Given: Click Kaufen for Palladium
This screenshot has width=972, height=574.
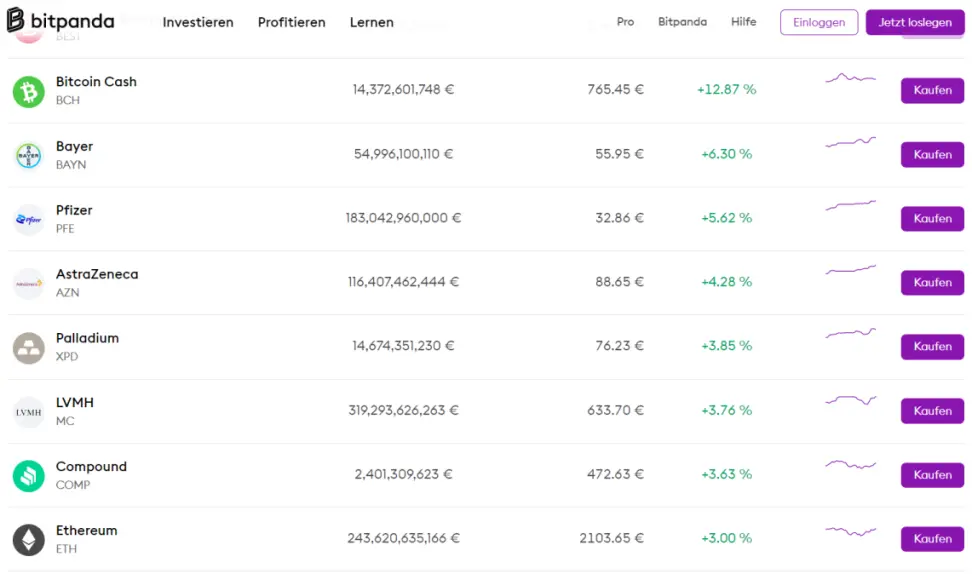Looking at the screenshot, I should tap(932, 347).
